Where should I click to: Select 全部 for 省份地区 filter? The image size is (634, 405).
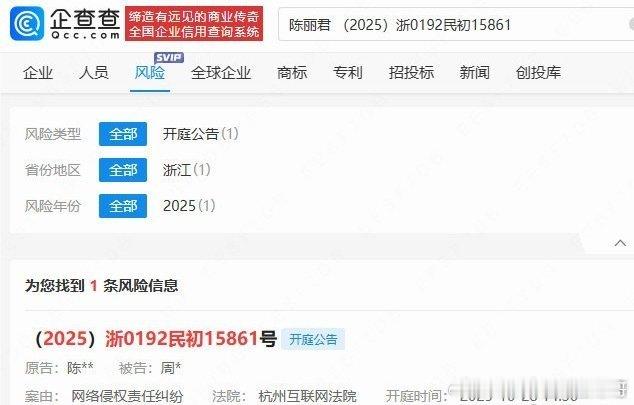click(123, 170)
